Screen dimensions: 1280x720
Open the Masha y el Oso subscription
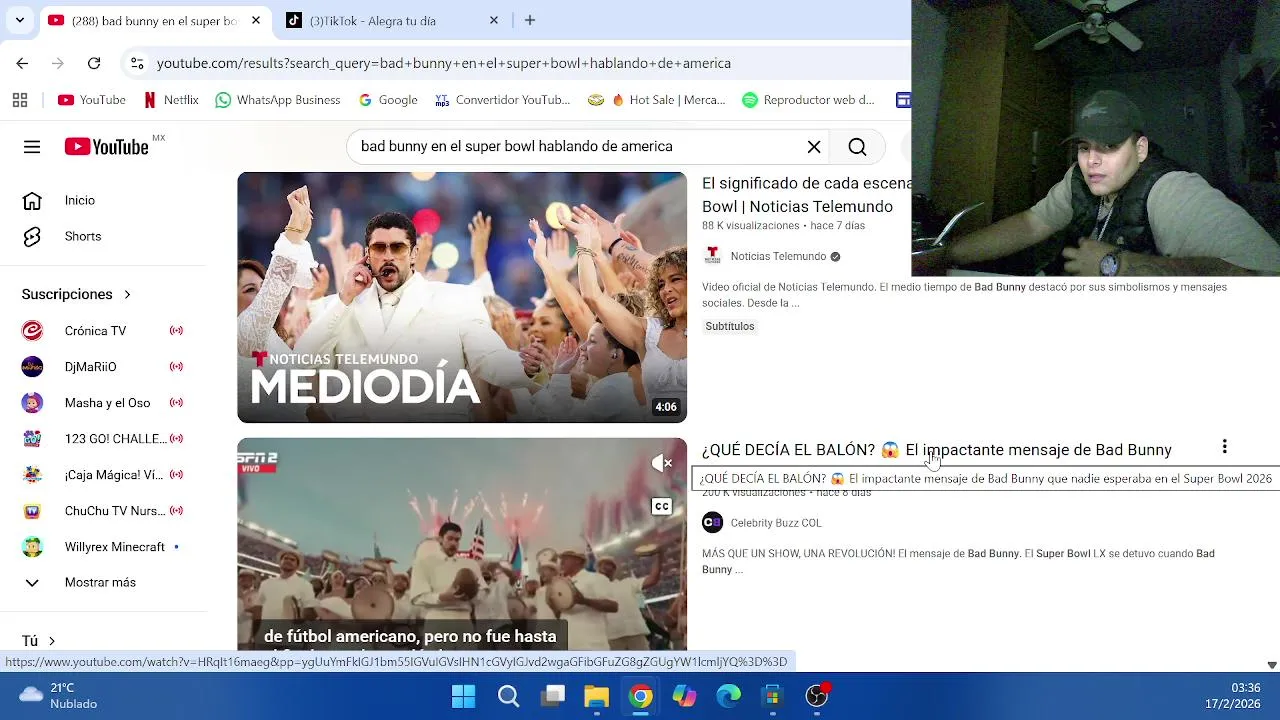[x=104, y=403]
